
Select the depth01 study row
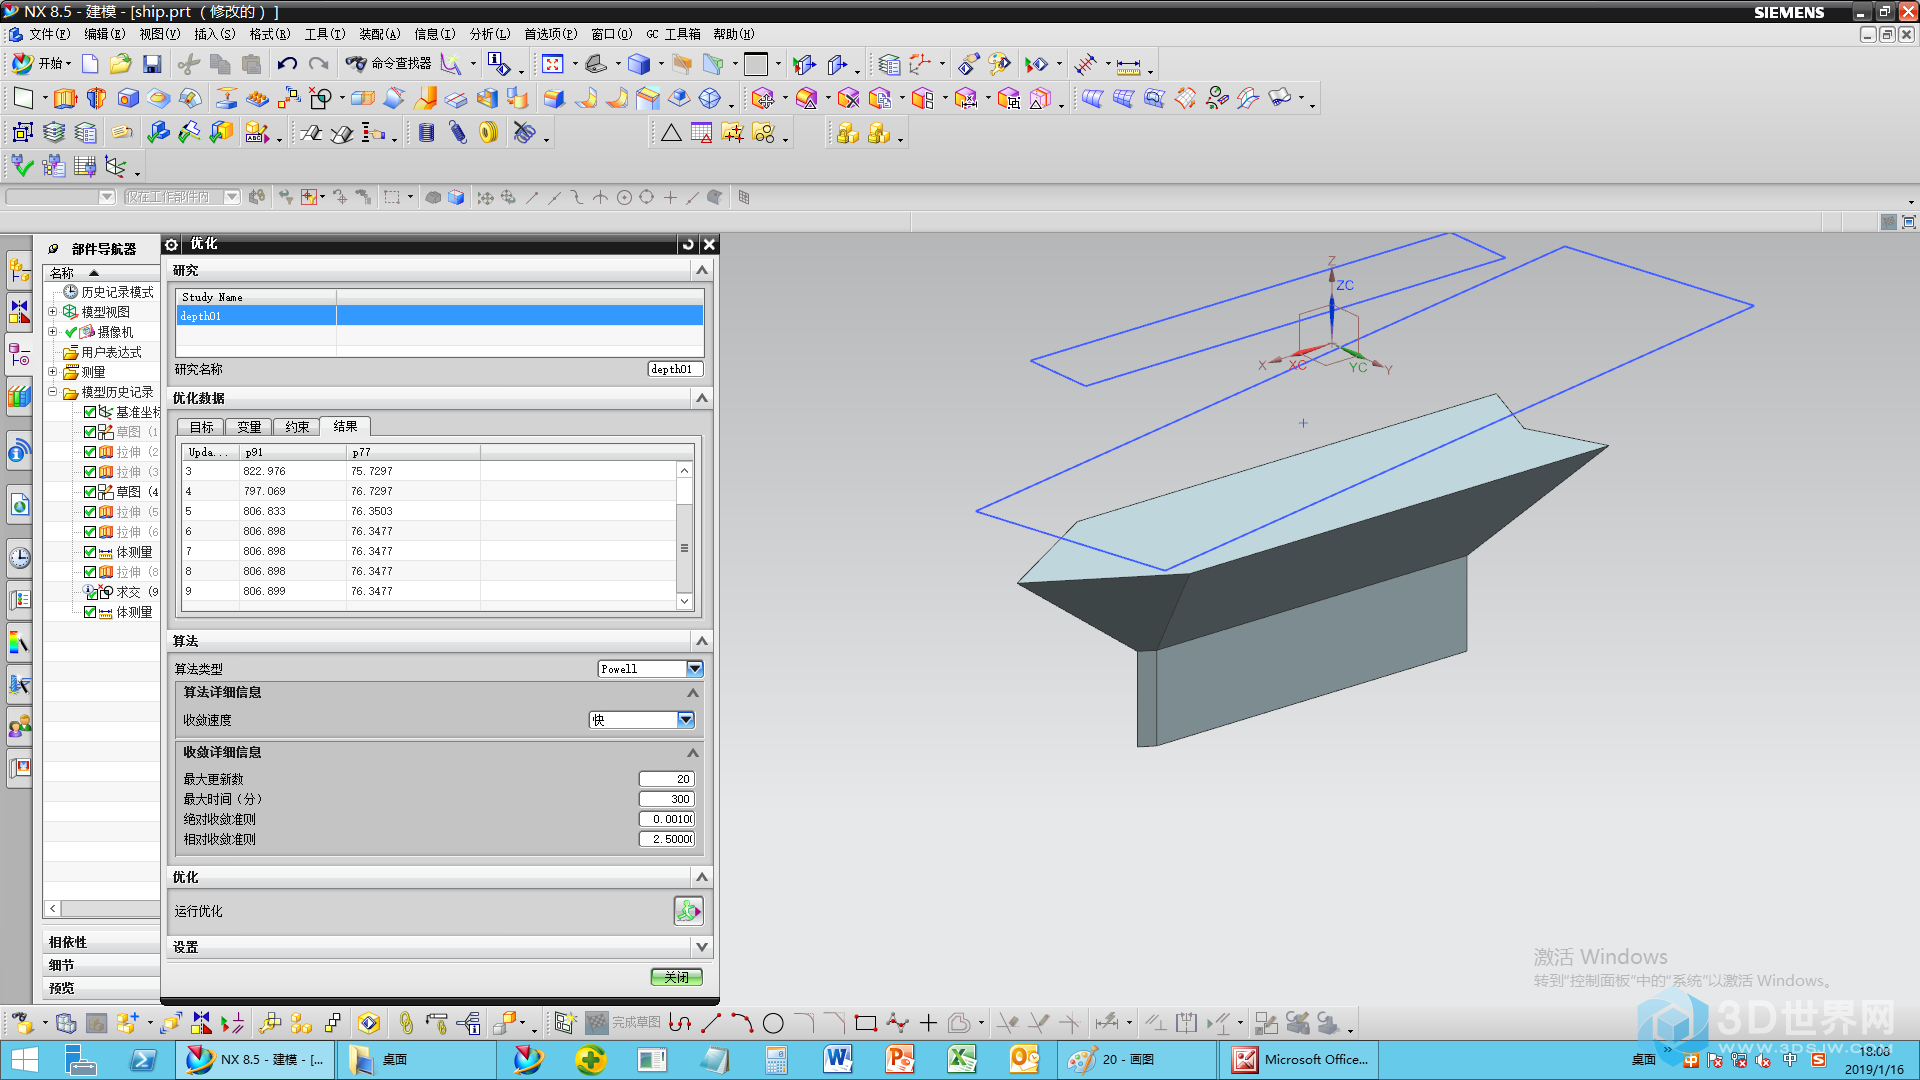[x=440, y=316]
